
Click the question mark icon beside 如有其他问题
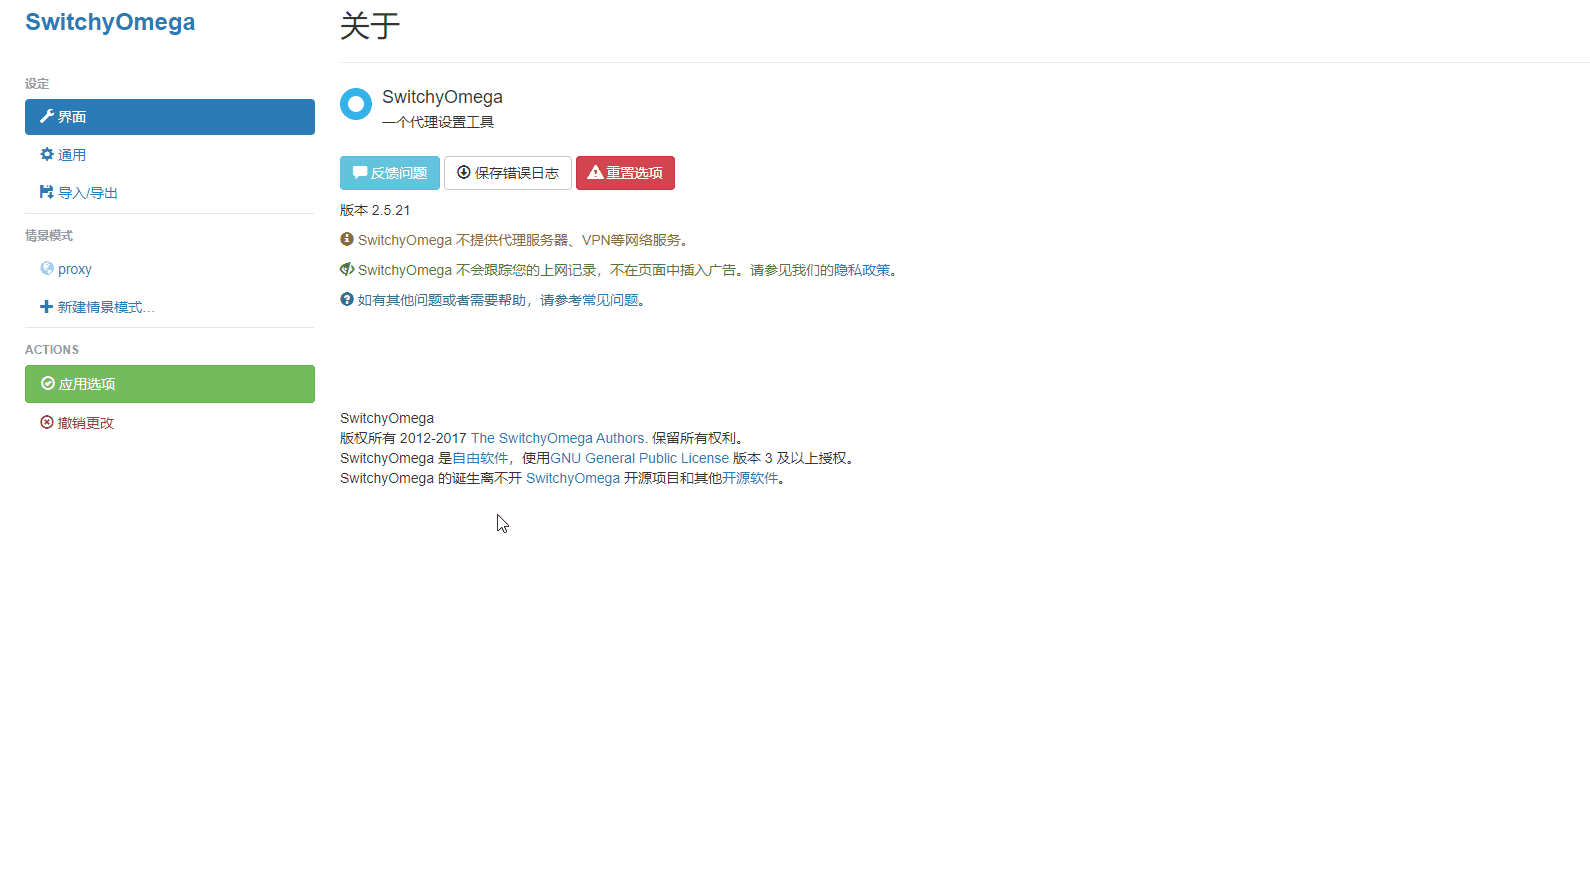point(347,299)
